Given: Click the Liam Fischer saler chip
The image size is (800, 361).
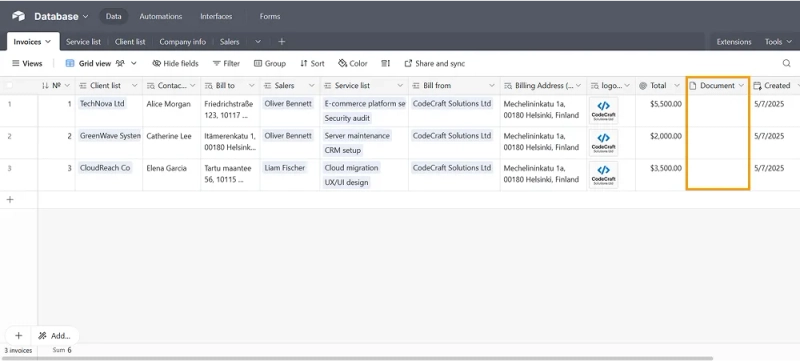Looking at the screenshot, I should tap(285, 168).
